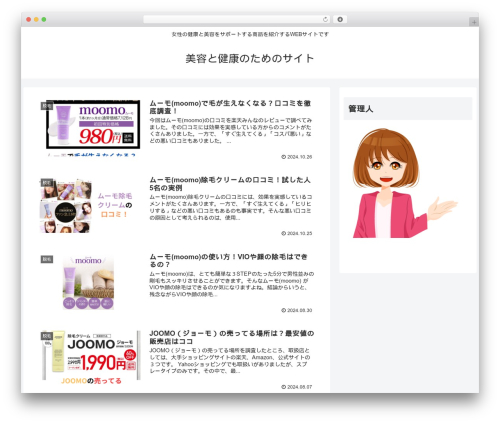Viewport: 500px width, 423px height.
Task: Click the ムーモ除毛クリームの口コミ collage thumbnail
Action: (x=91, y=204)
